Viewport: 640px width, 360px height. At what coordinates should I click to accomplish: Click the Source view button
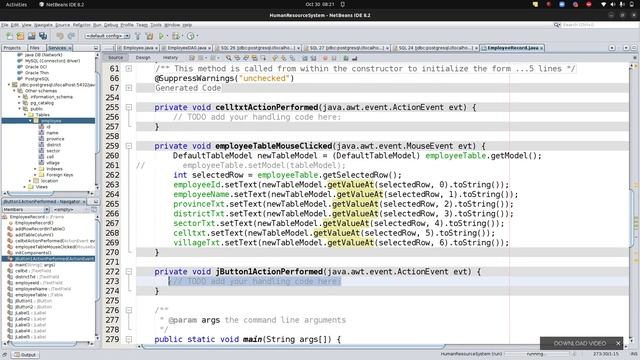116,58
